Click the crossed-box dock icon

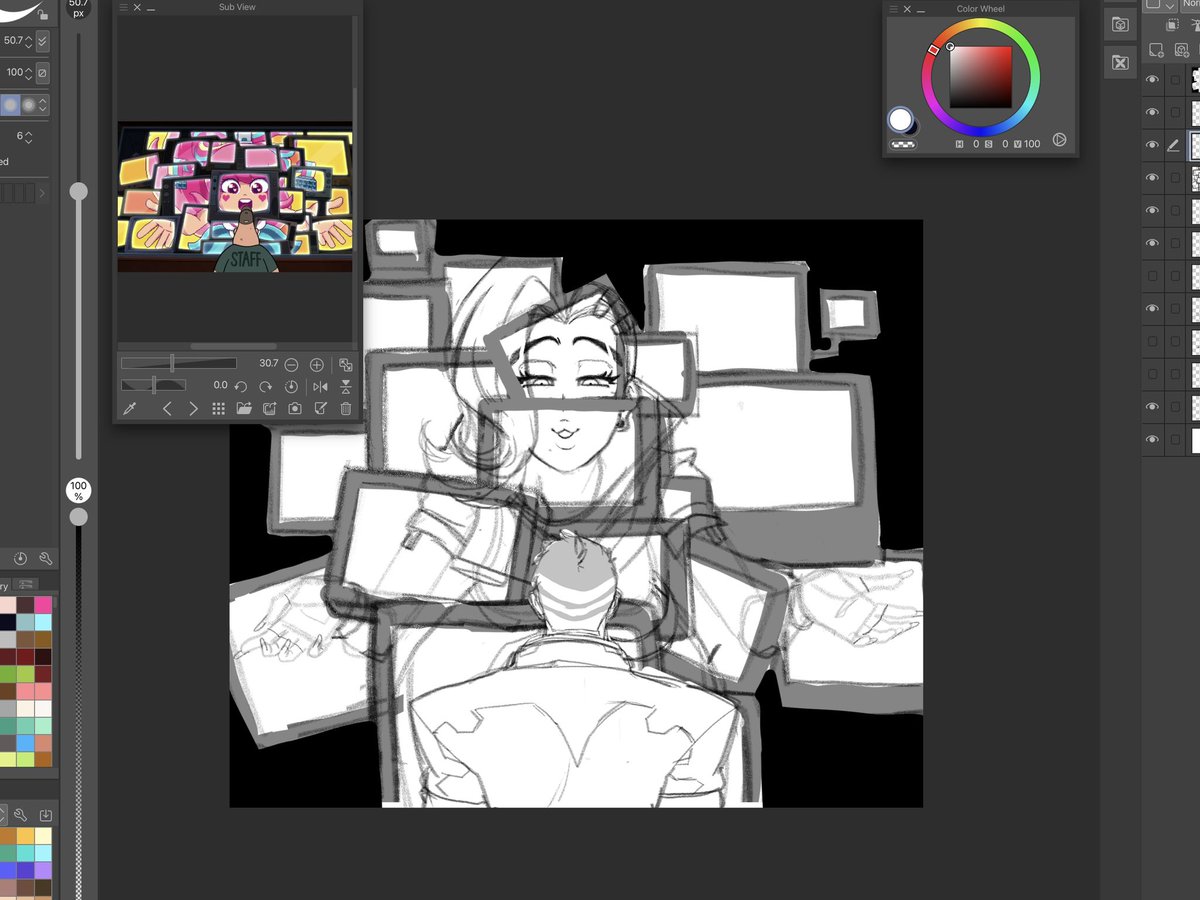[x=1120, y=63]
